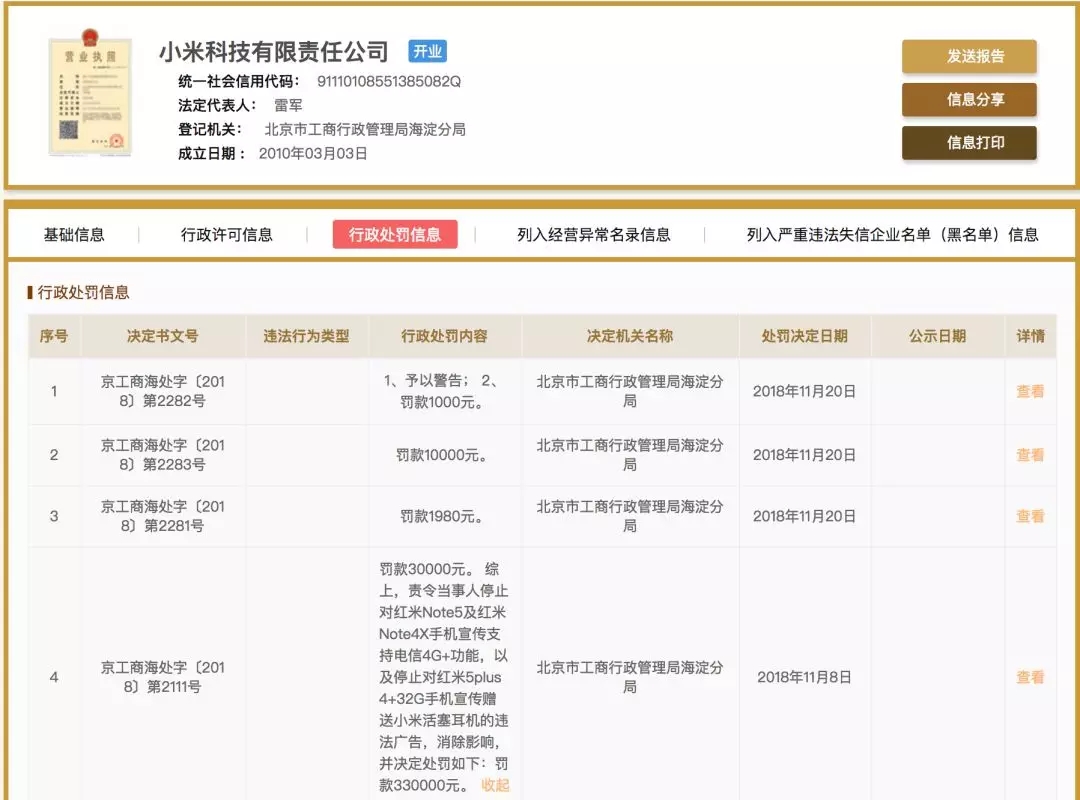Open 列入严重违法失信企业名单（黑名单）信息 tab
The width and height of the screenshot is (1080, 800).
point(893,235)
